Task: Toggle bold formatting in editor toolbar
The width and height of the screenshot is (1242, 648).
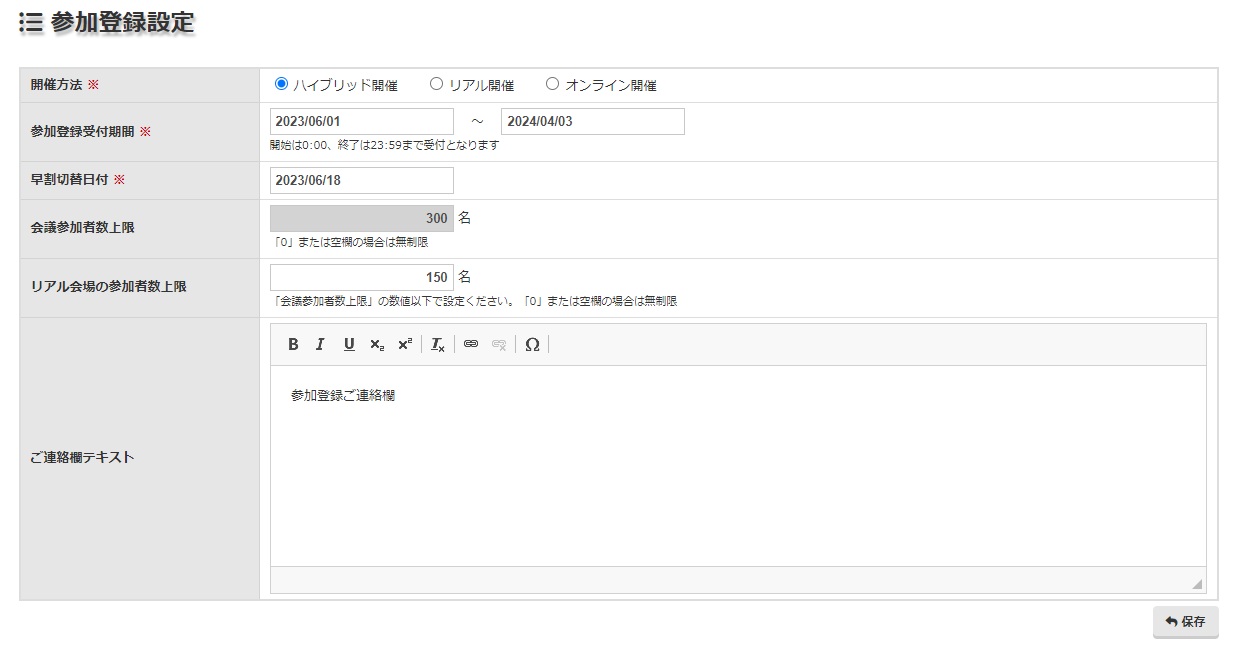Action: (x=293, y=344)
